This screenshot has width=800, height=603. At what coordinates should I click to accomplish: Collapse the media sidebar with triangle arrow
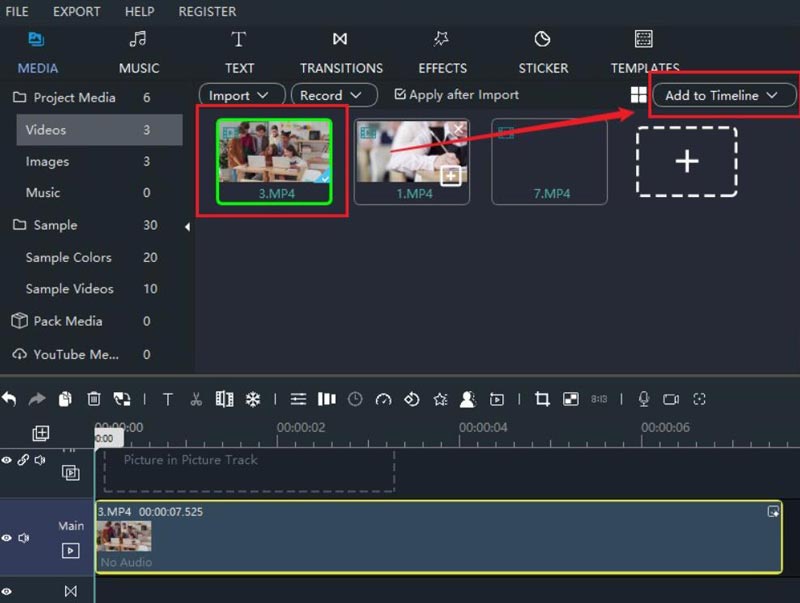click(x=187, y=227)
